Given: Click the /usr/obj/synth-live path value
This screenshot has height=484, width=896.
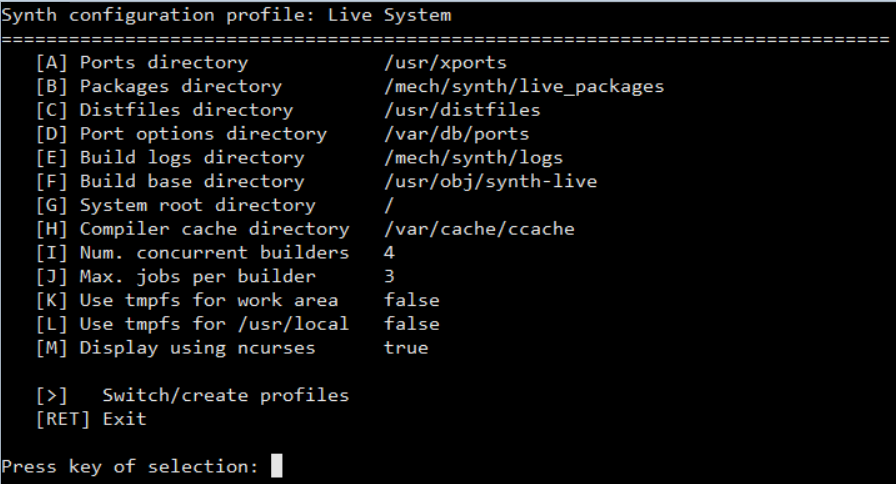Looking at the screenshot, I should coord(490,182).
